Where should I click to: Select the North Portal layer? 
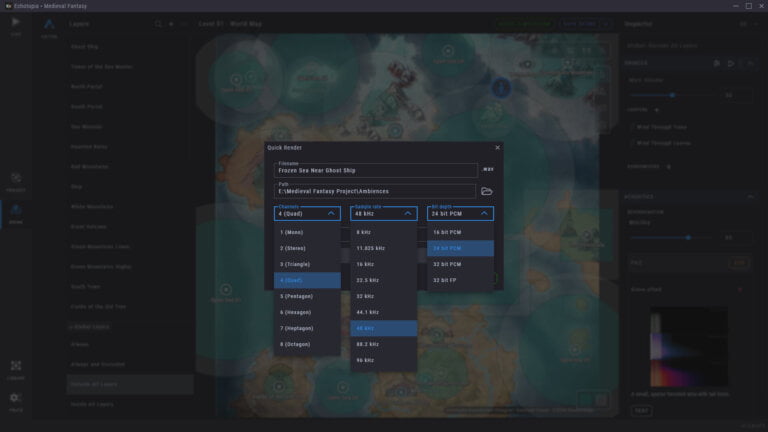tap(130, 87)
